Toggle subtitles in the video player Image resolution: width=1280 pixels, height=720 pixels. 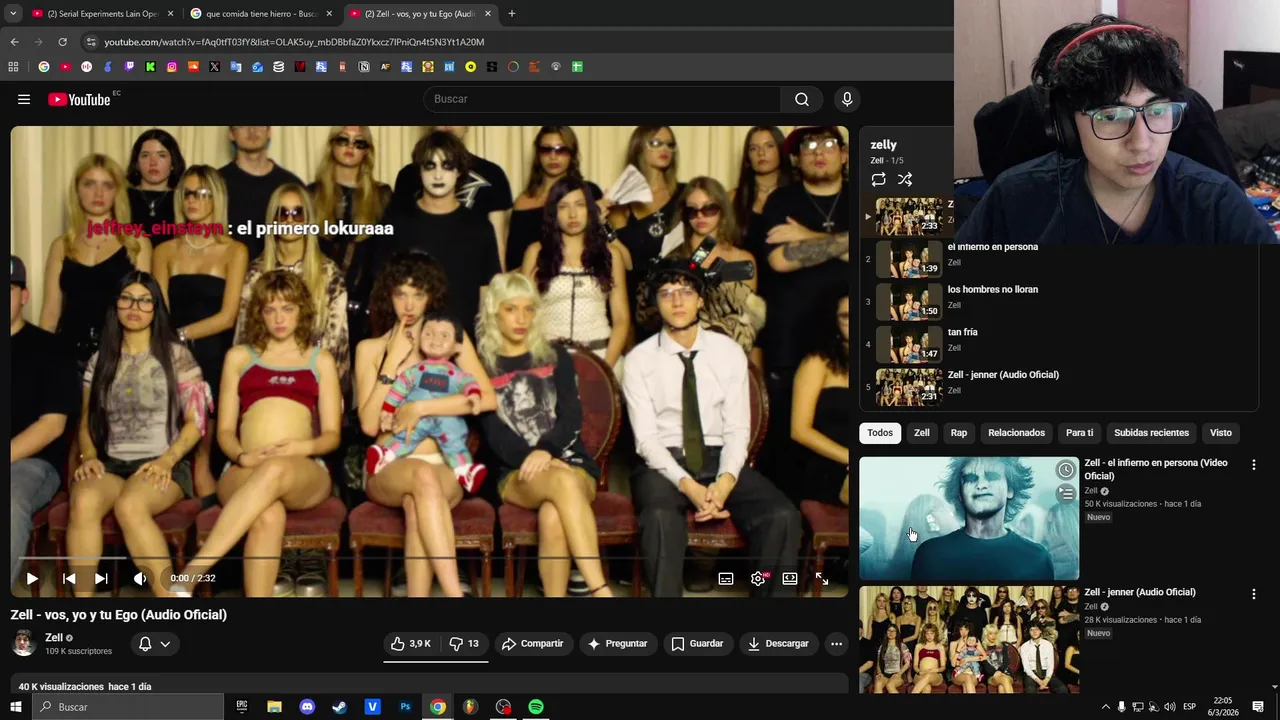click(x=726, y=578)
